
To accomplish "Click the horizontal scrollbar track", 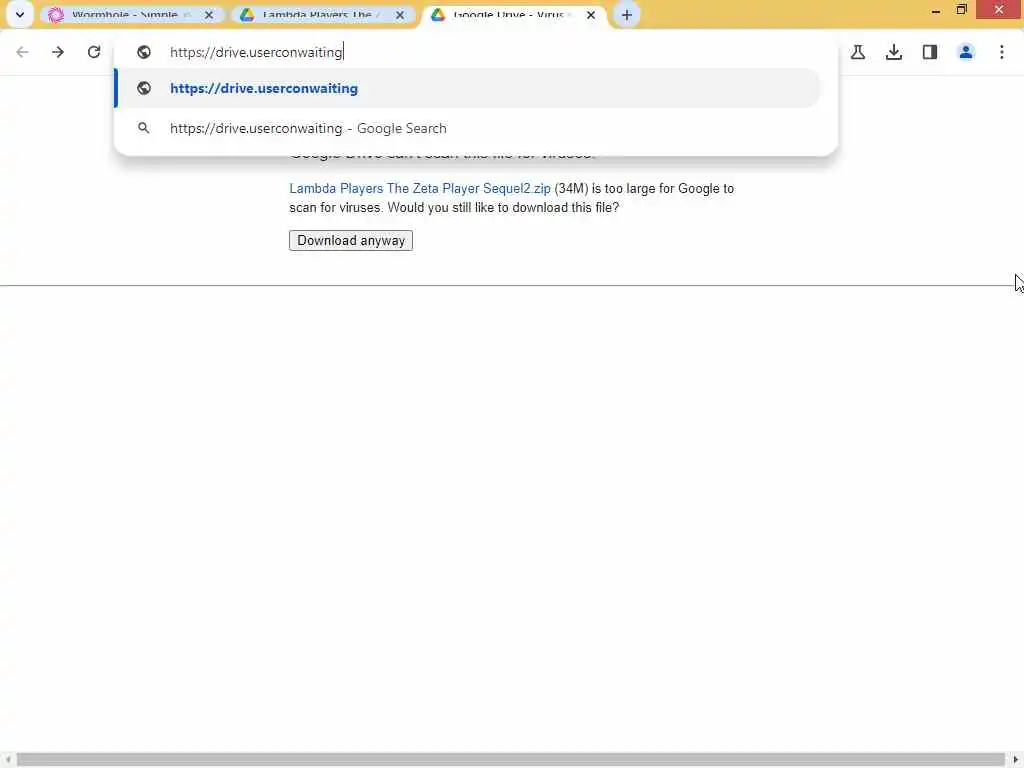I will (511, 760).
